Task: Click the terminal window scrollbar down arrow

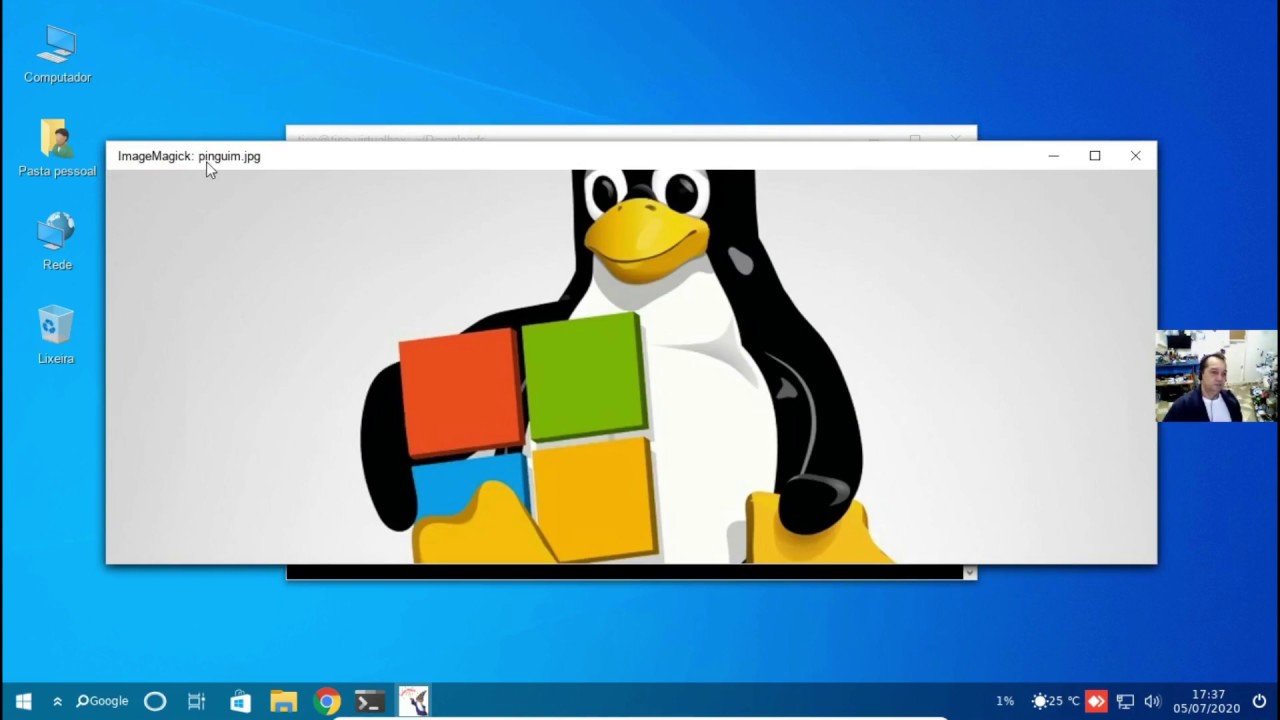Action: click(x=969, y=573)
